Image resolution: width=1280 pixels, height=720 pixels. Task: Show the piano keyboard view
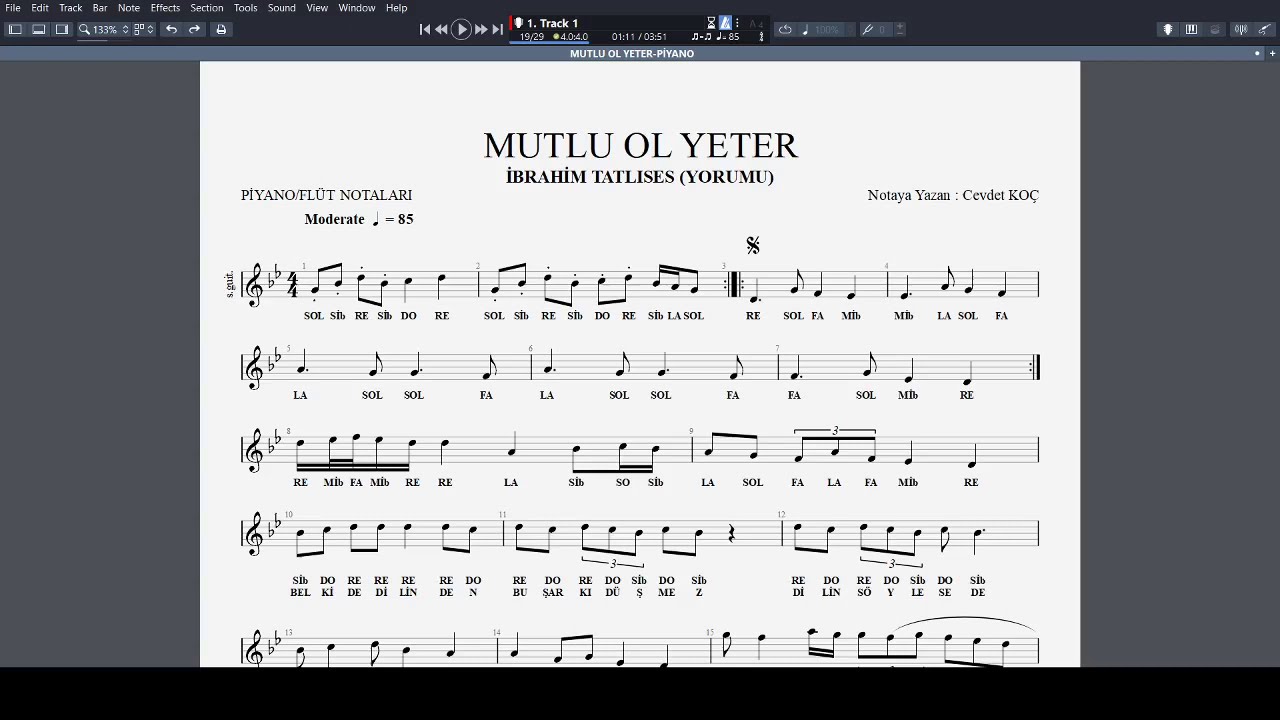(1191, 30)
